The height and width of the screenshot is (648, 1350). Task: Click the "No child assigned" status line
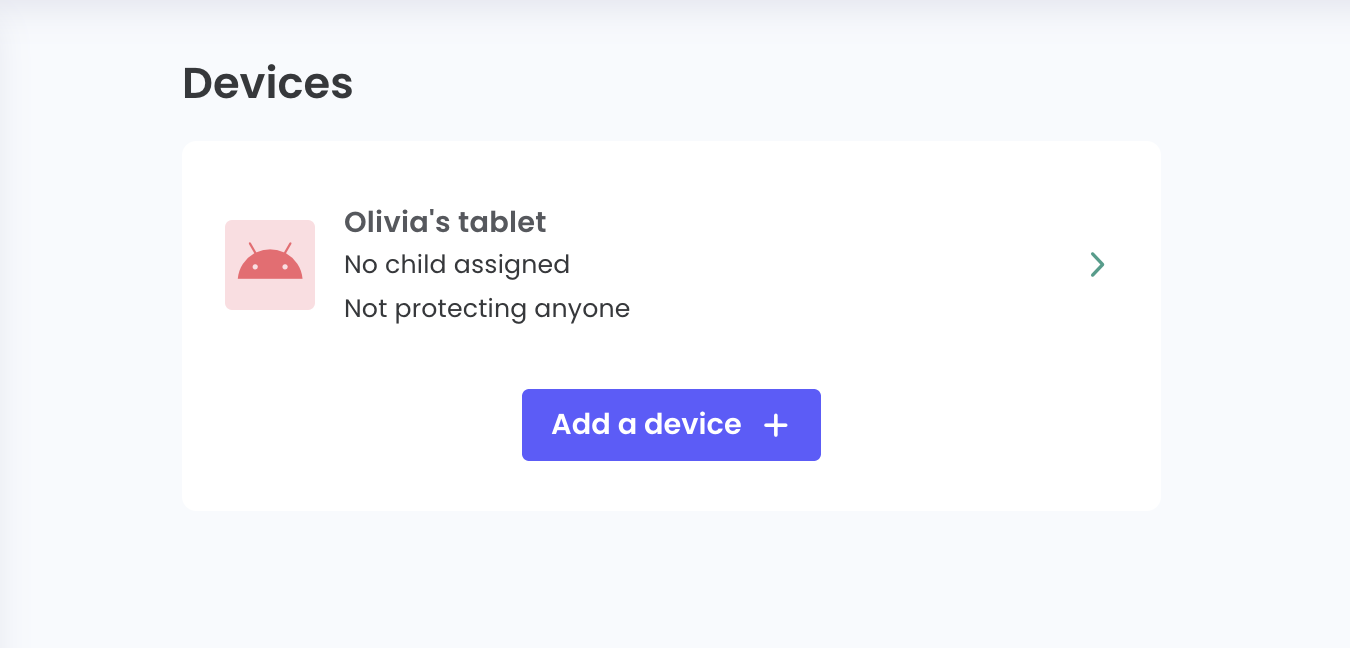457,264
